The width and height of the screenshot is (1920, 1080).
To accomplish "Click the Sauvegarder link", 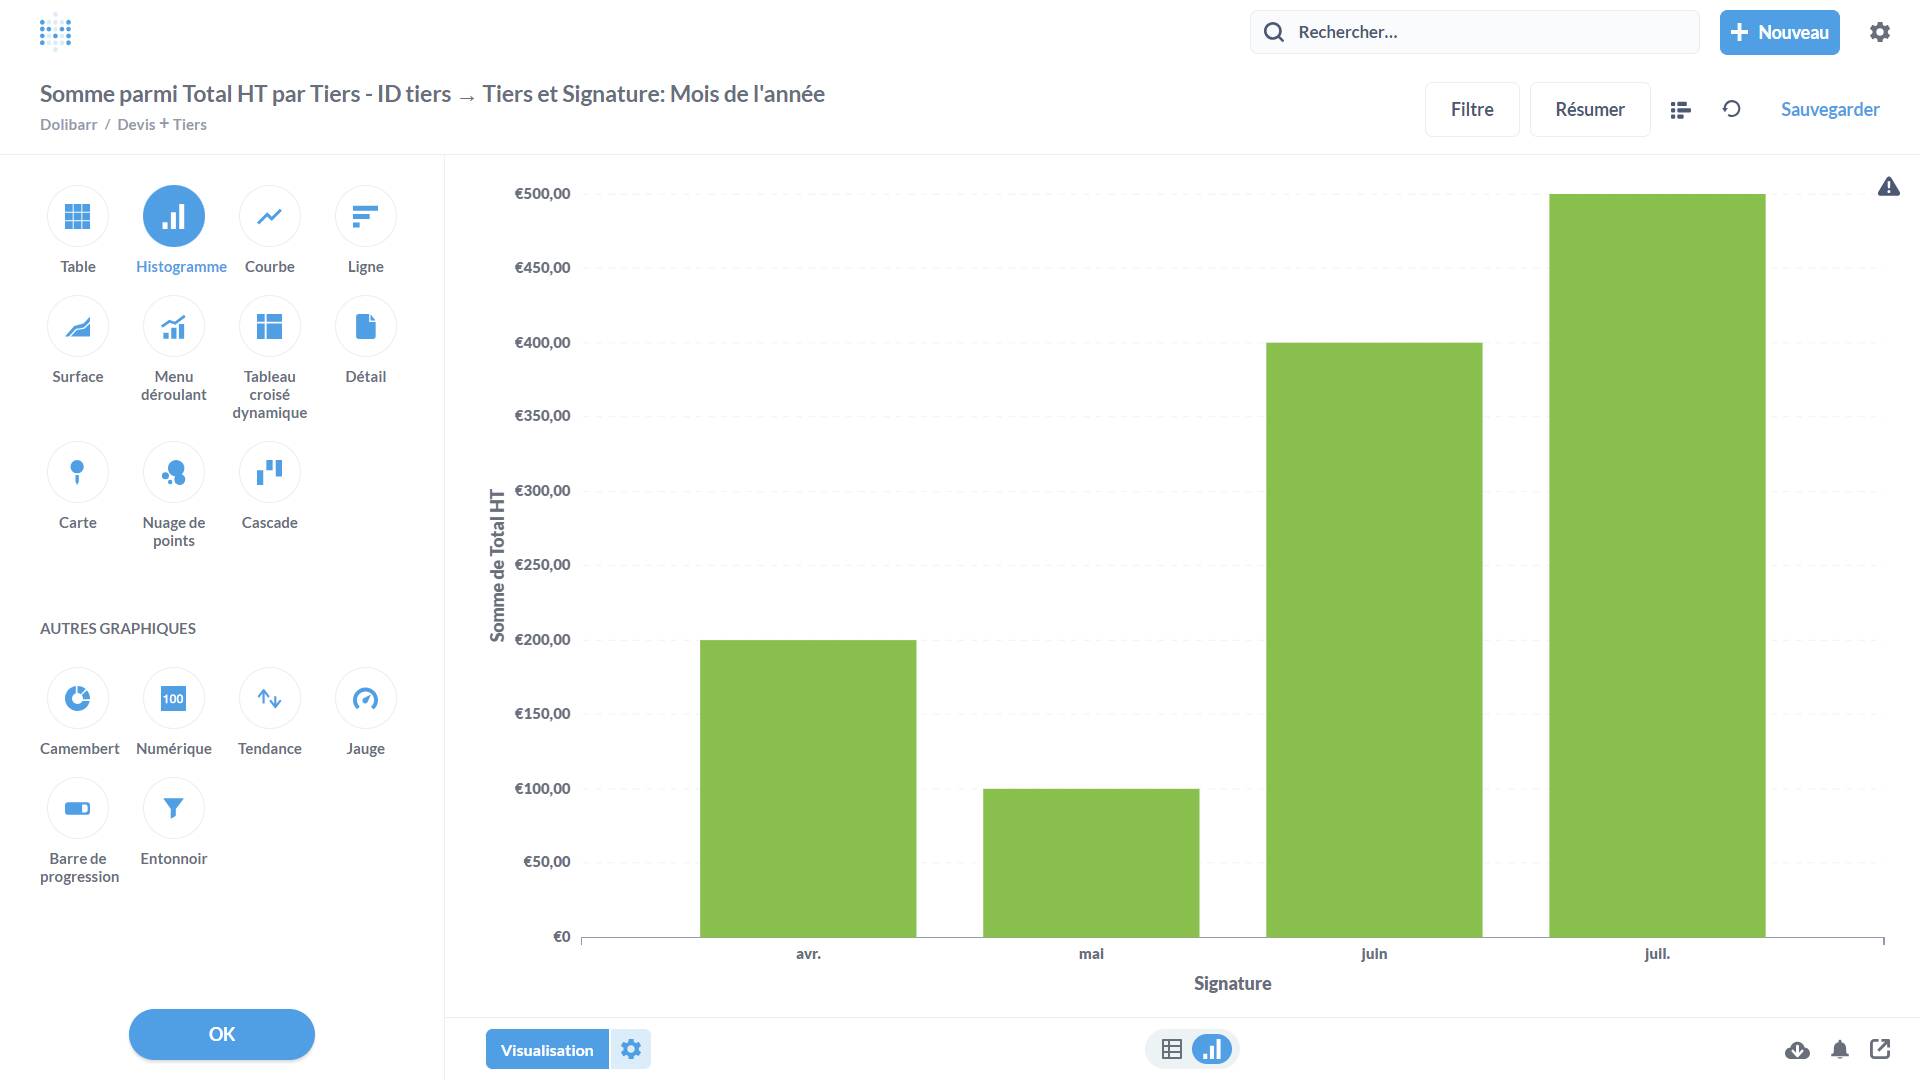I will [1830, 109].
